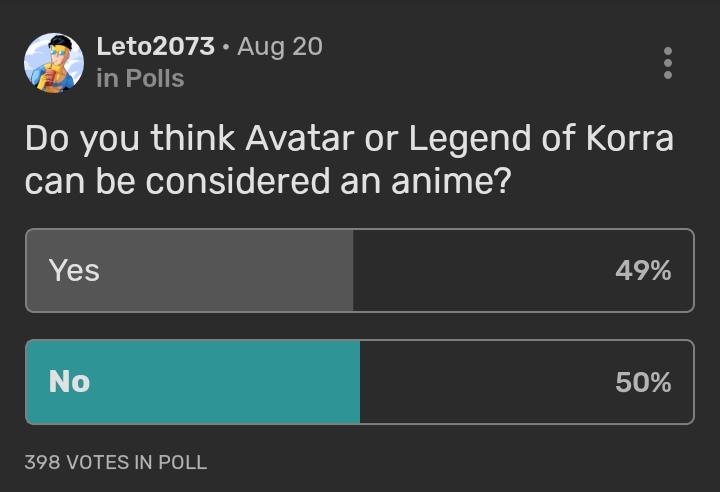Click Leto2073's profile avatar picture
Image resolution: width=720 pixels, height=492 pixels.
(53, 62)
